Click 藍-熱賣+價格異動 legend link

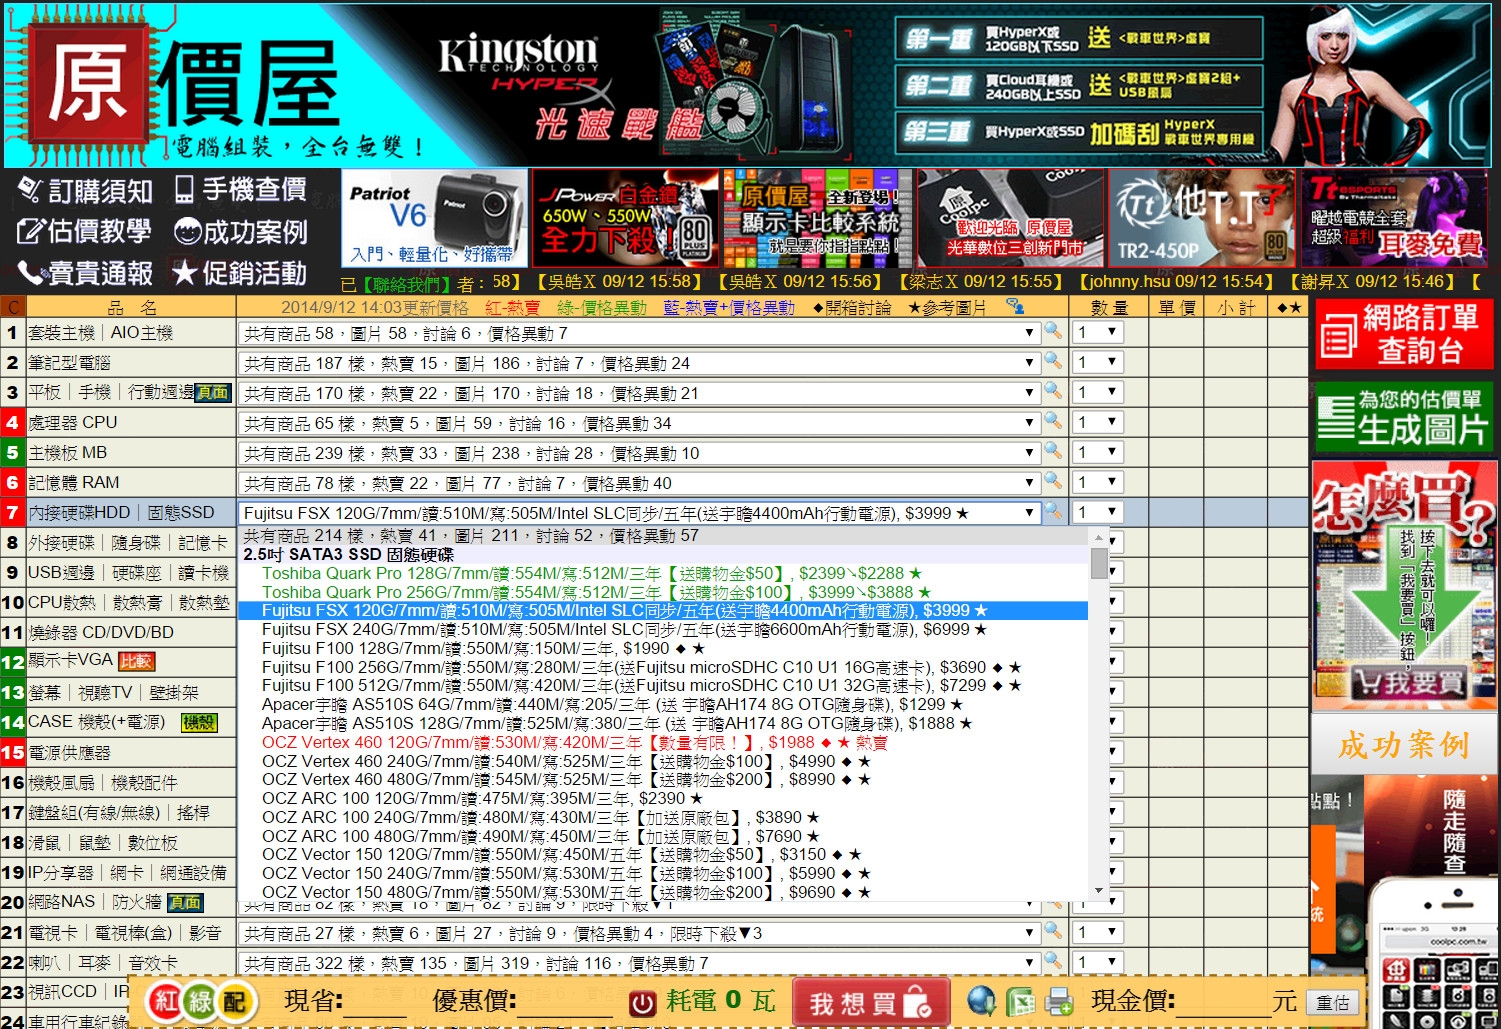pos(729,307)
